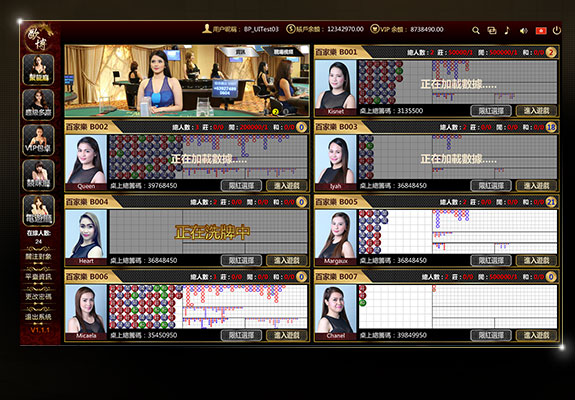575x400 pixels.
Task: Mute the sound speaker icon
Action: [524, 31]
